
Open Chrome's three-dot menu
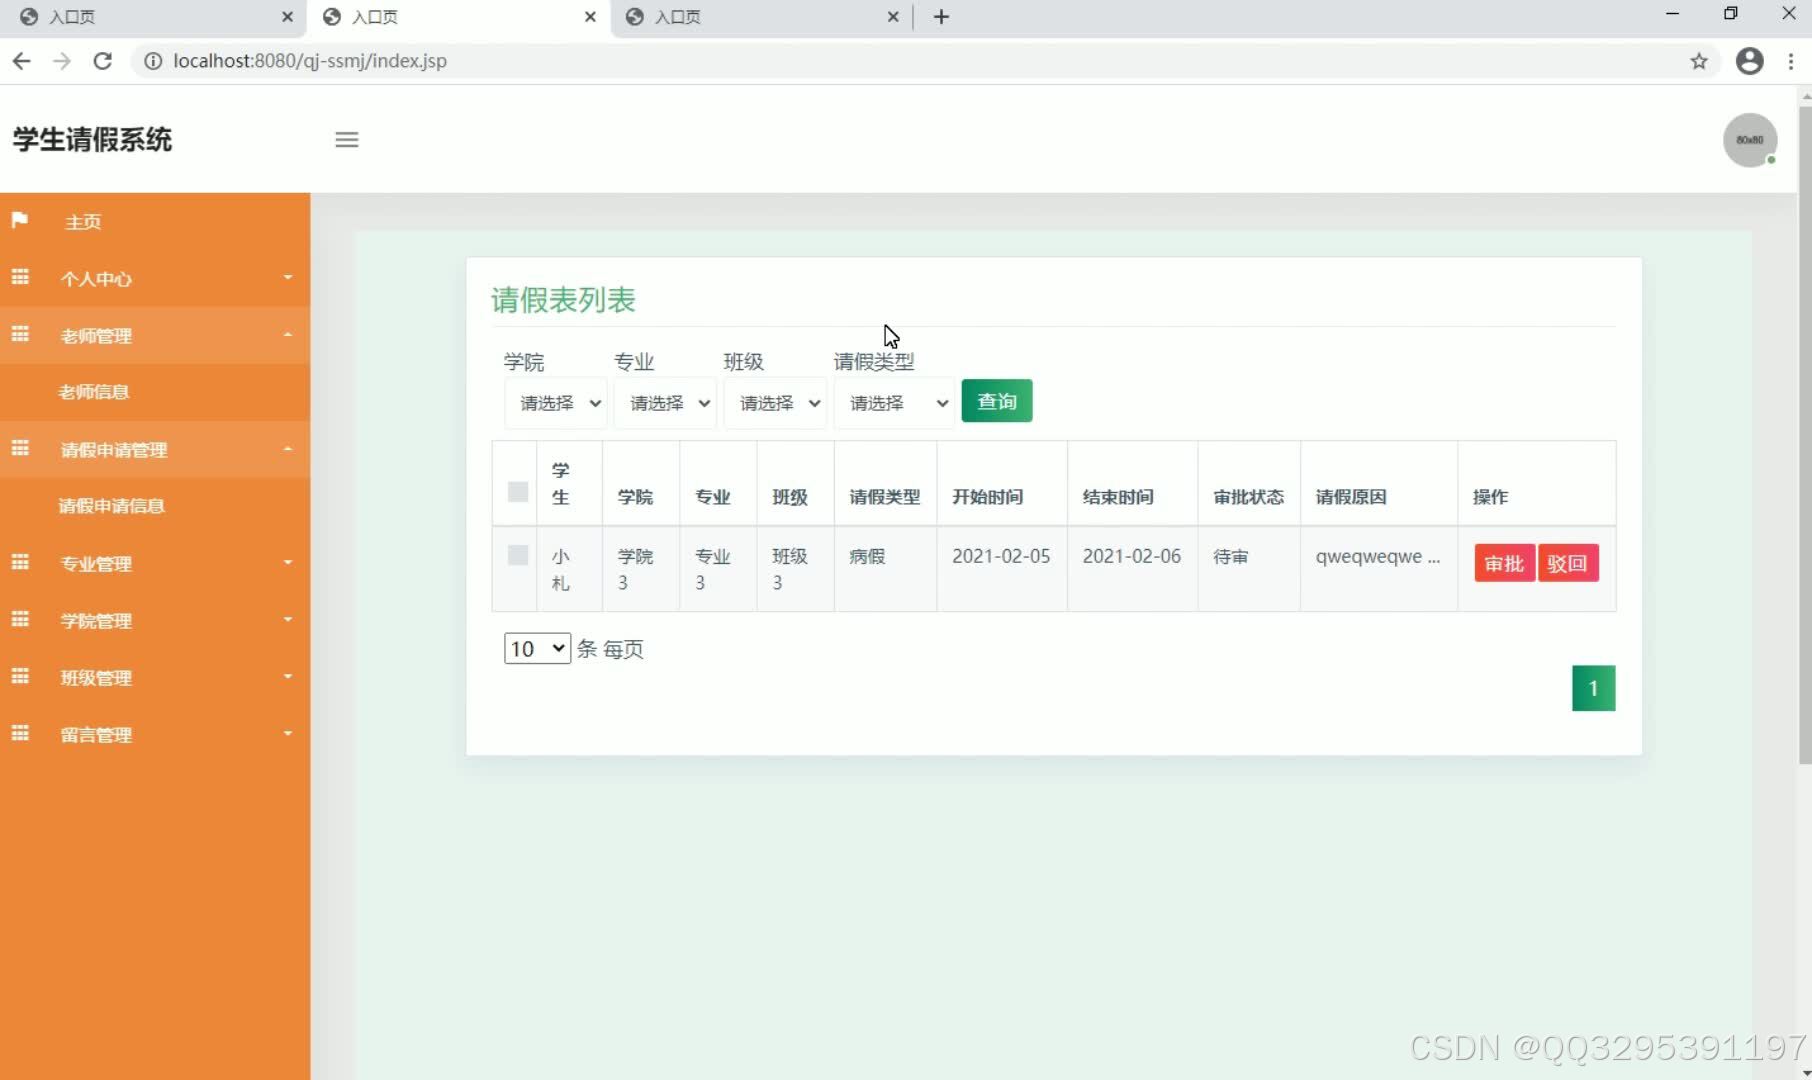click(x=1791, y=61)
